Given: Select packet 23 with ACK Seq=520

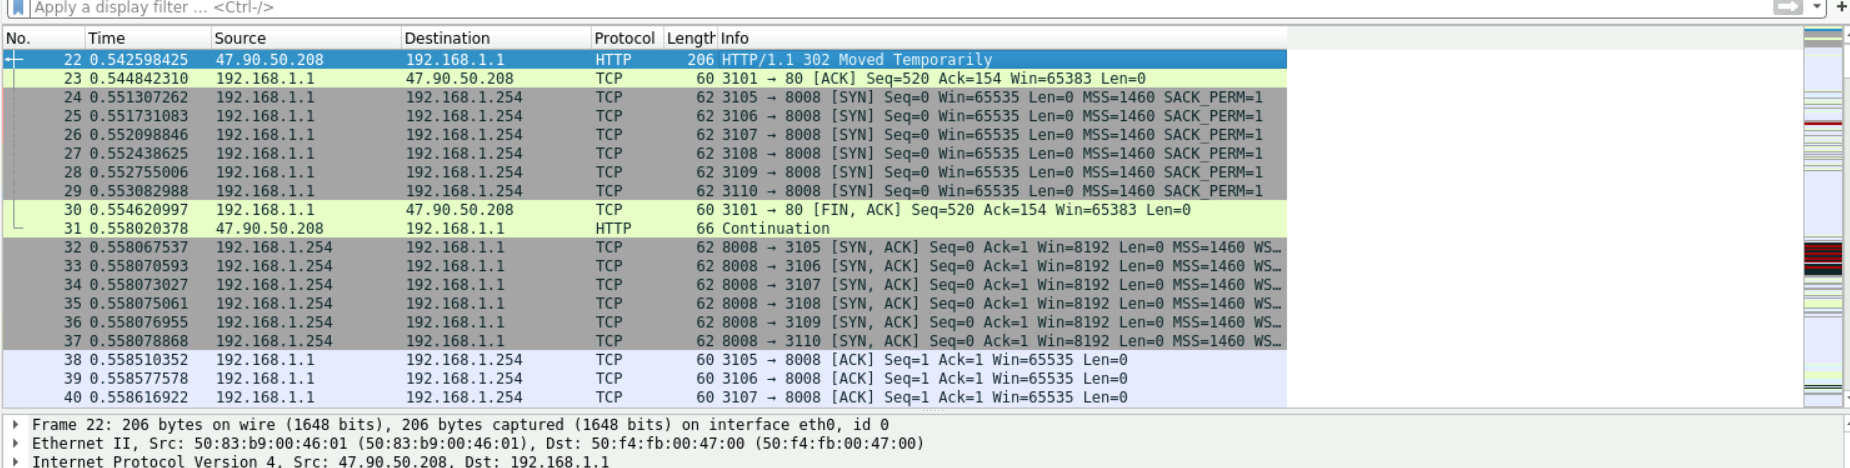Looking at the screenshot, I should (645, 78).
